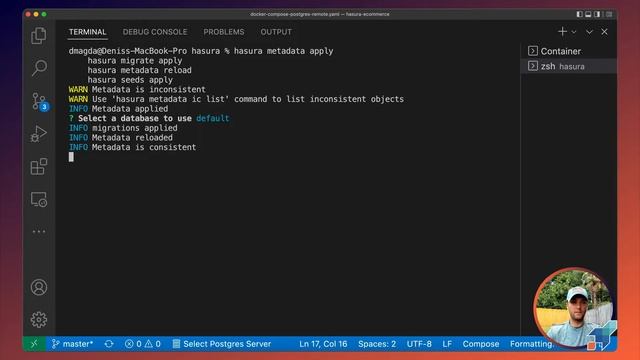
Task: Click terminal cursor input line
Action: [71, 157]
